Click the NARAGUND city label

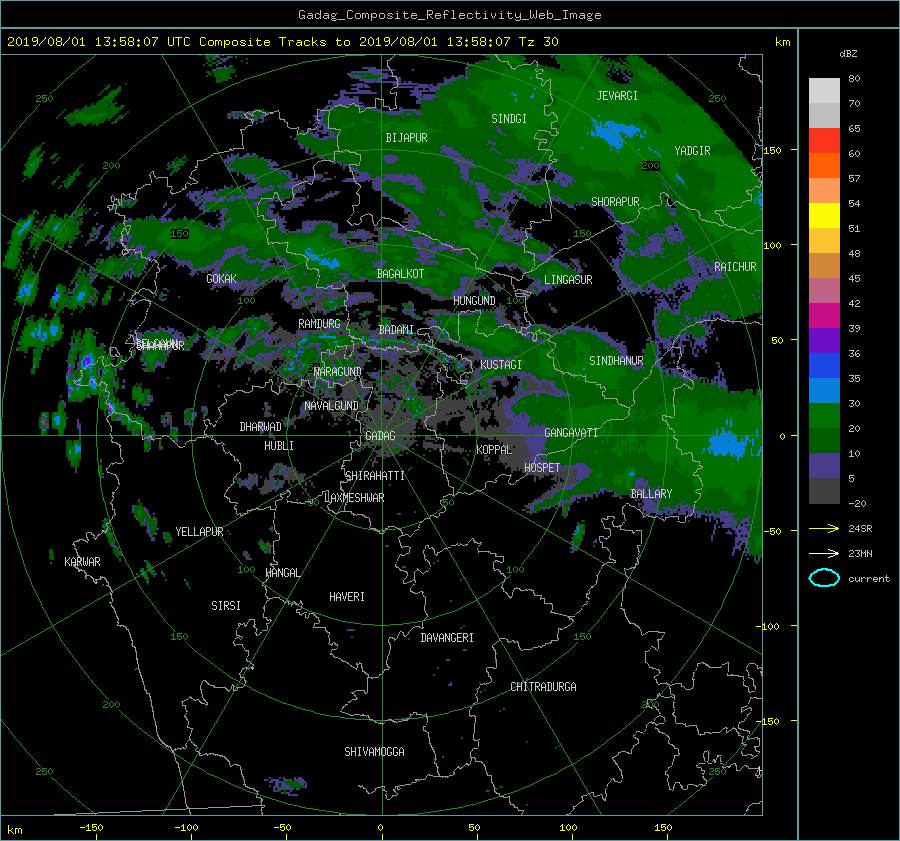point(338,372)
